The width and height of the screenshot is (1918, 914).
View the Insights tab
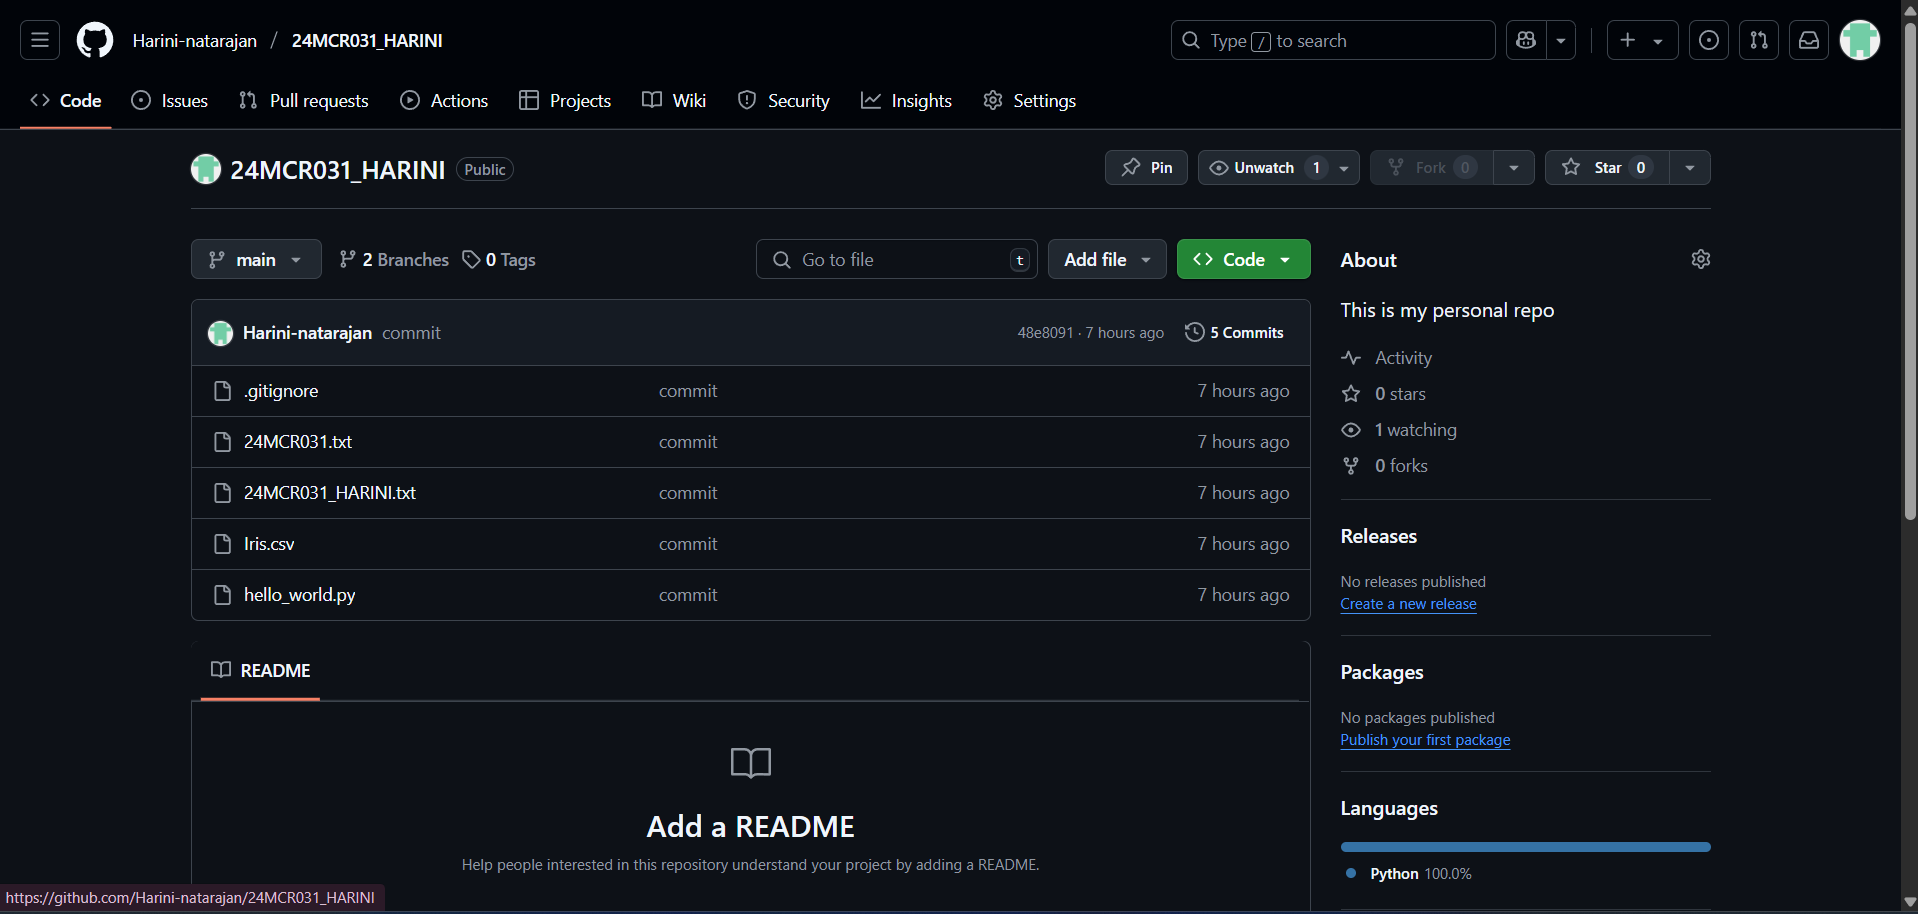906,100
